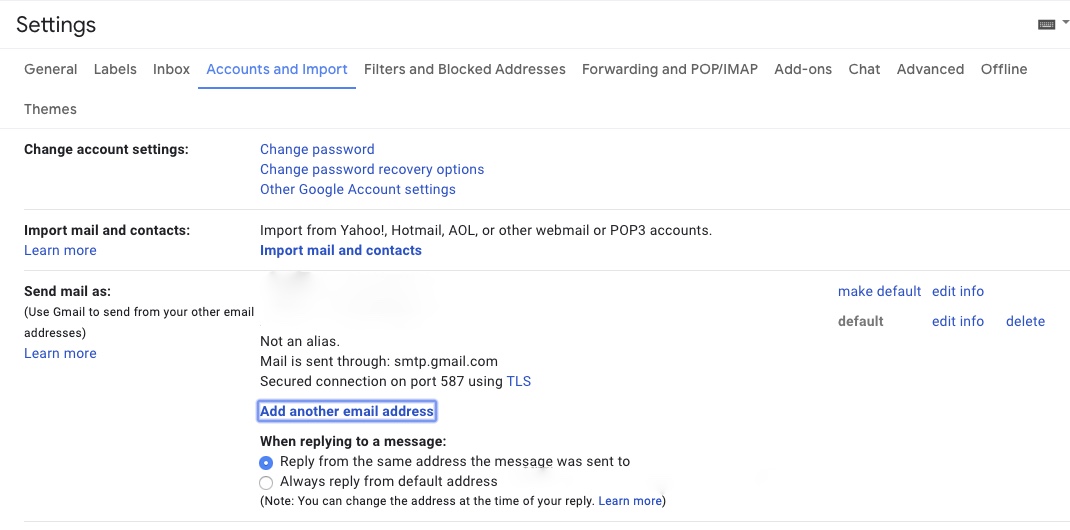The width and height of the screenshot is (1070, 530).
Task: Open the Advanced settings tab
Action: coord(930,69)
